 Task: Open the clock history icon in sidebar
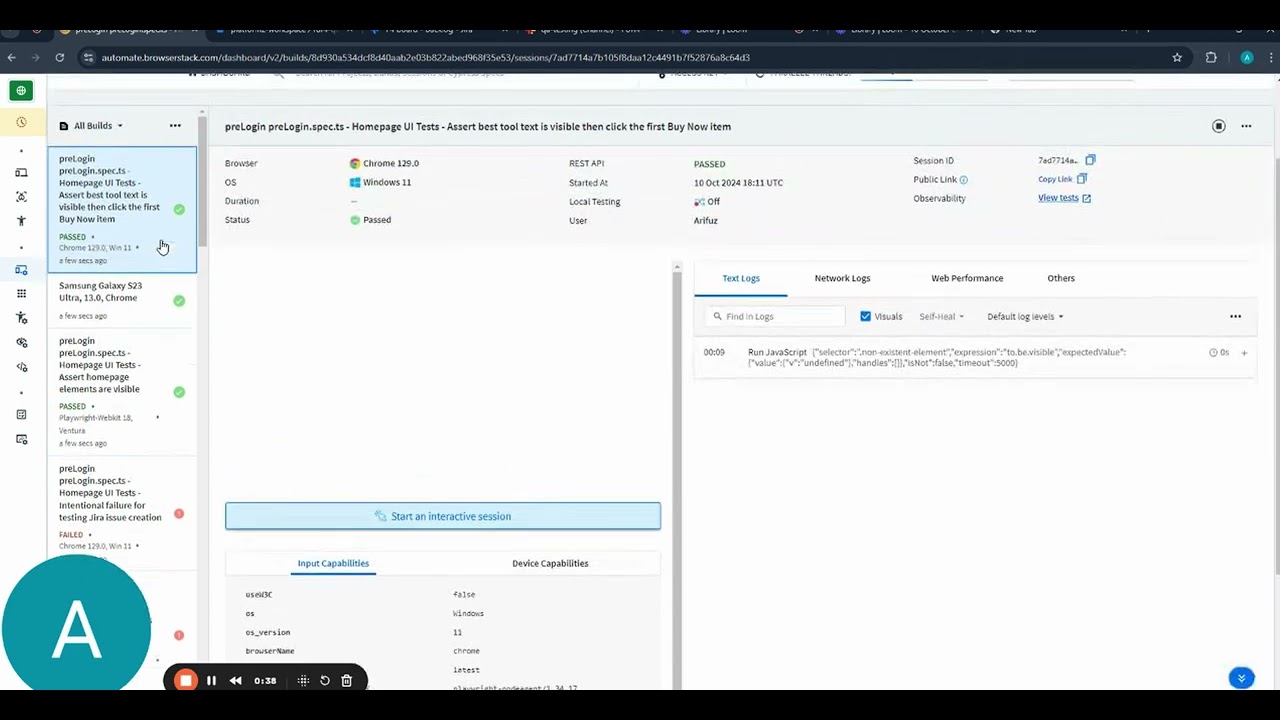tap(21, 122)
